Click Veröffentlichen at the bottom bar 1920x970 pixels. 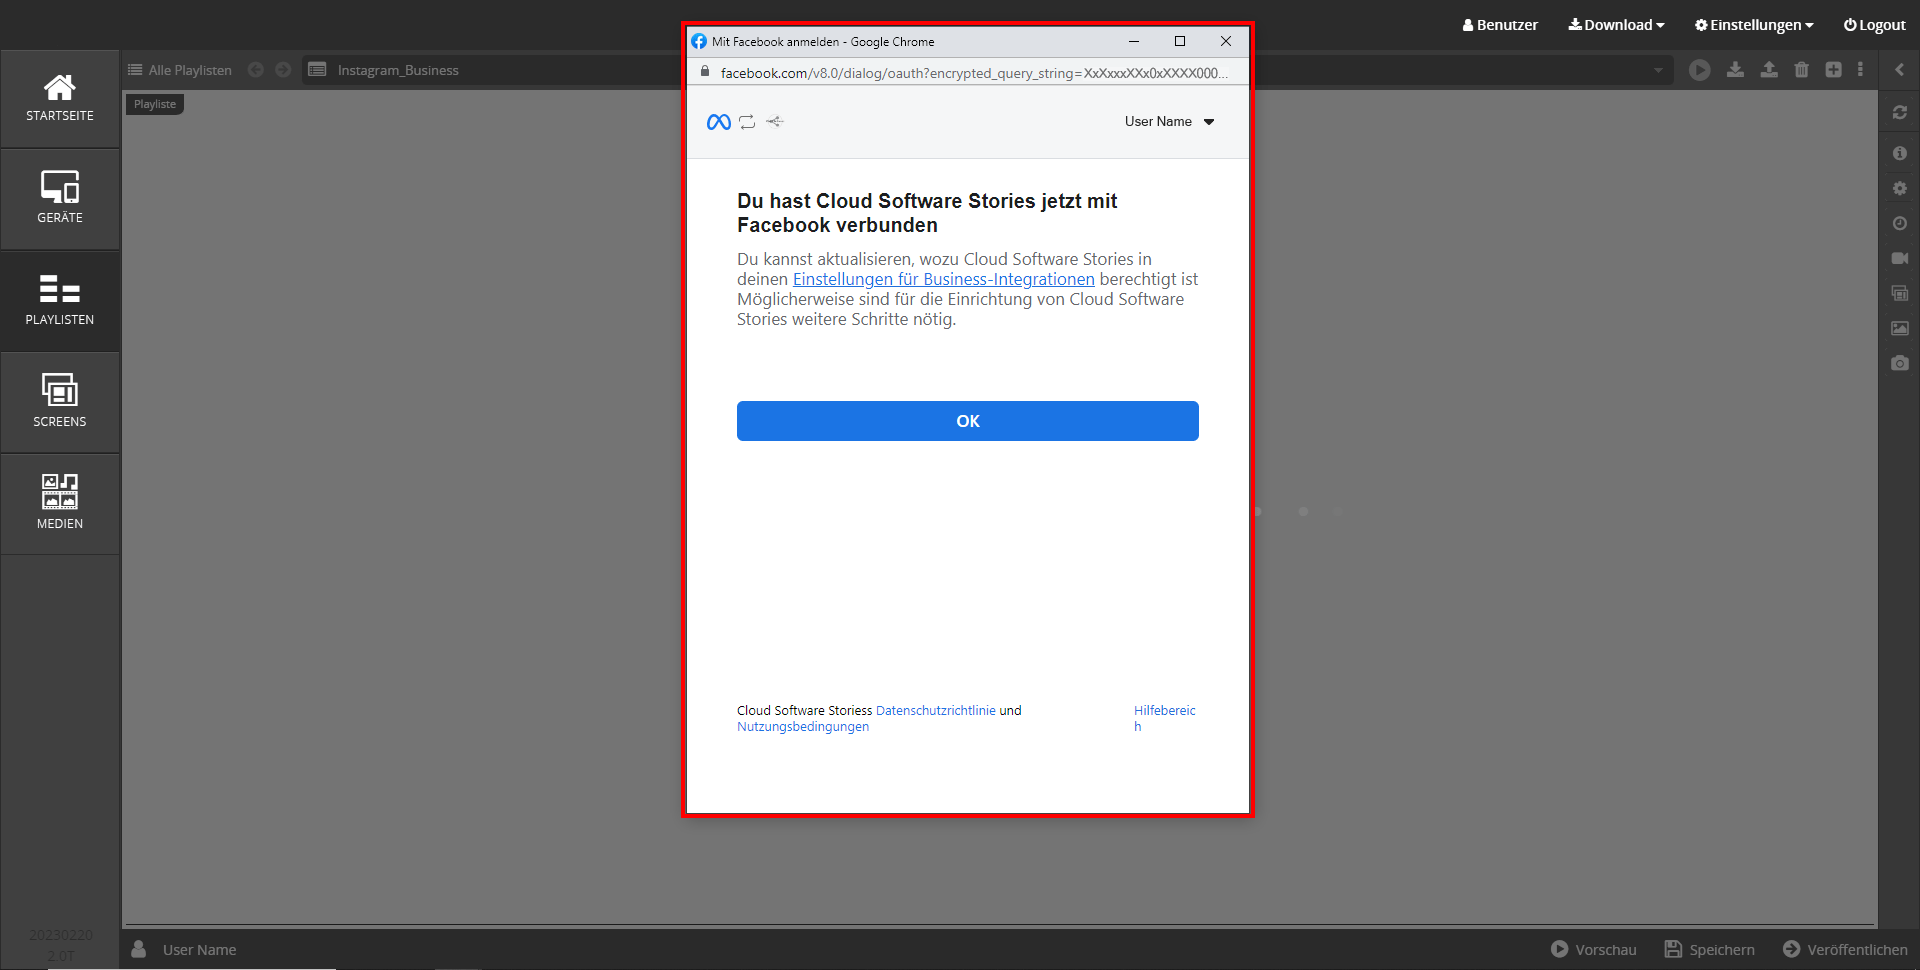[x=1845, y=949]
